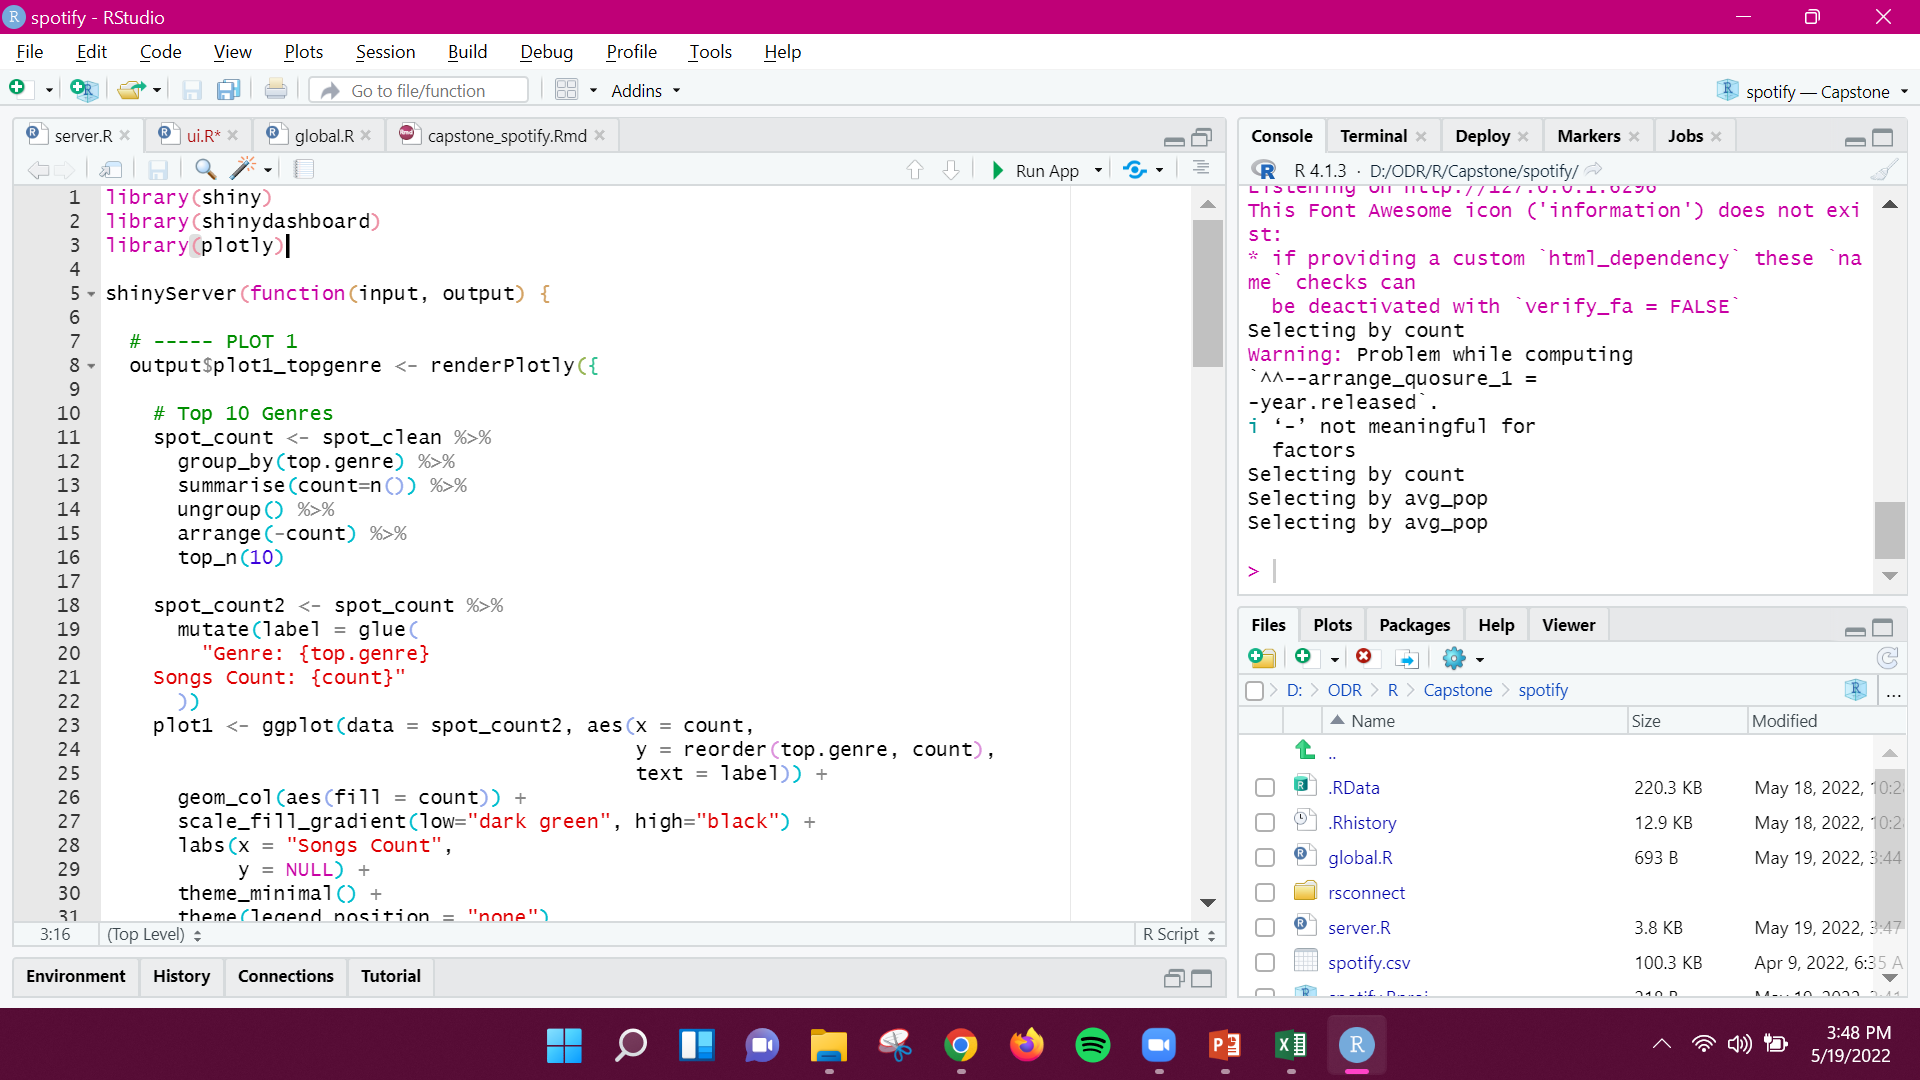Viewport: 1920px width, 1080px height.
Task: Click the Find/Replace magnifier icon in editor
Action: point(205,170)
